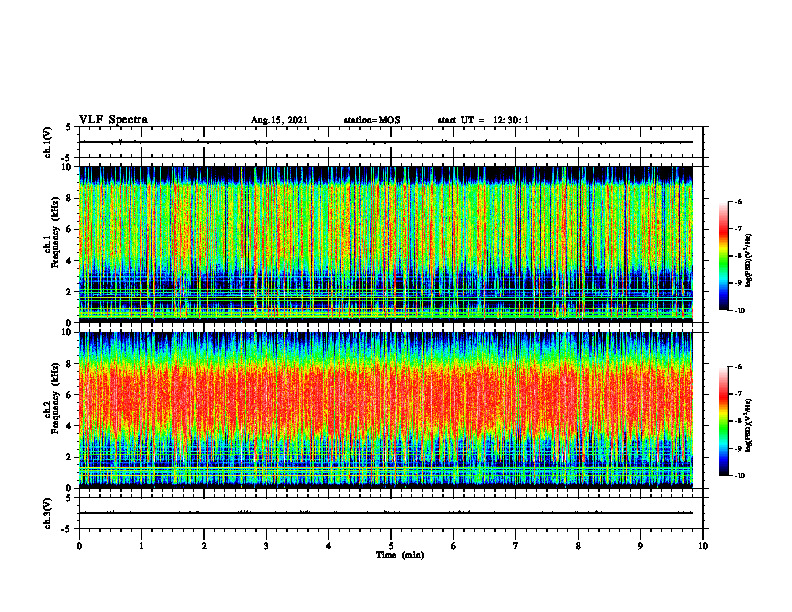Click ch.2 frequency tick "2"
The image size is (792, 612).
click(71, 457)
